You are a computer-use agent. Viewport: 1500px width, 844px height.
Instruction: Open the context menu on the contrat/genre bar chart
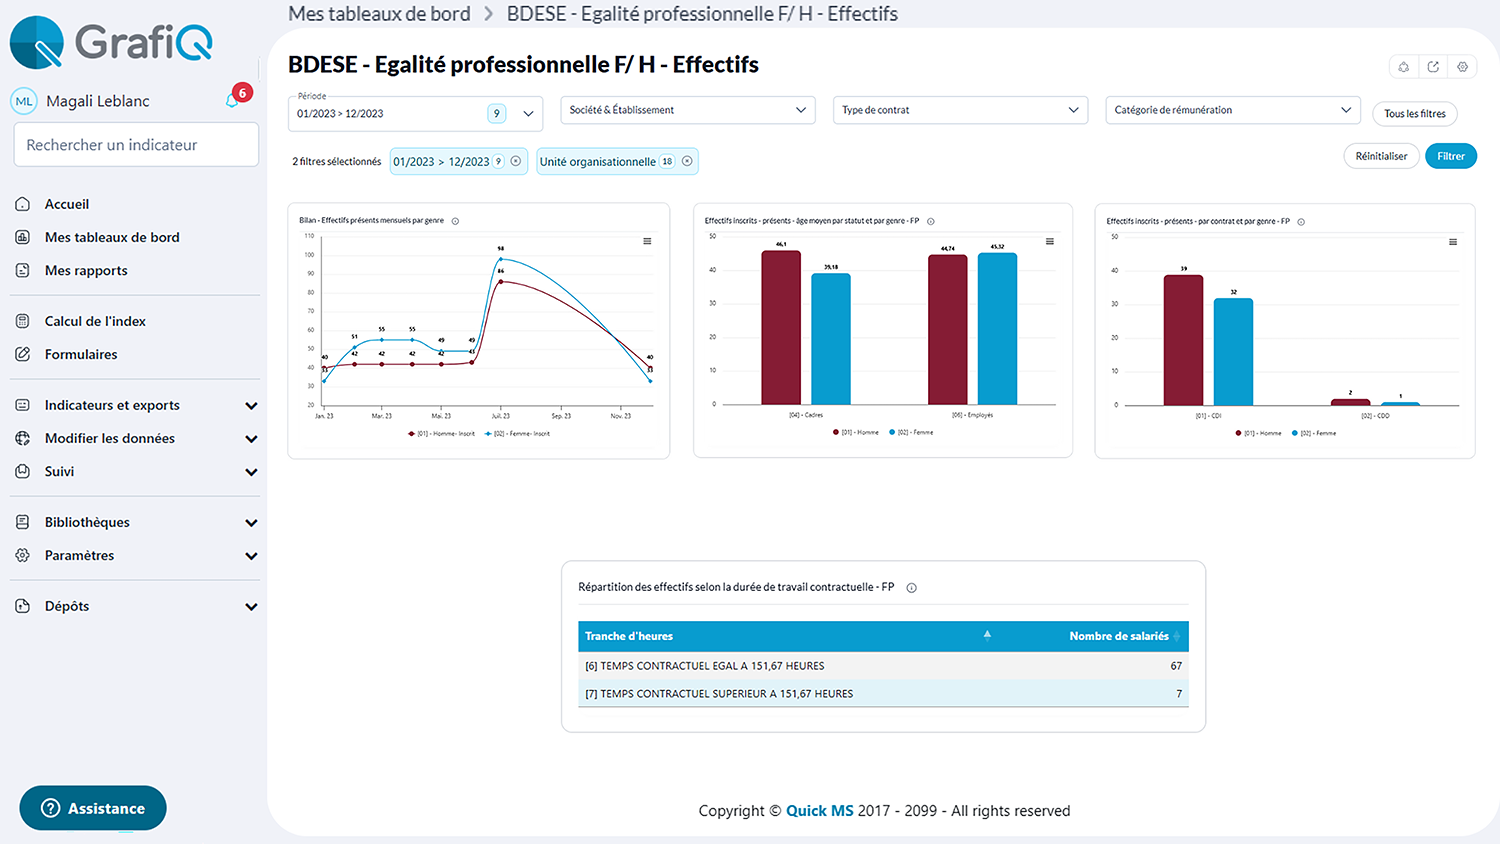click(1452, 241)
